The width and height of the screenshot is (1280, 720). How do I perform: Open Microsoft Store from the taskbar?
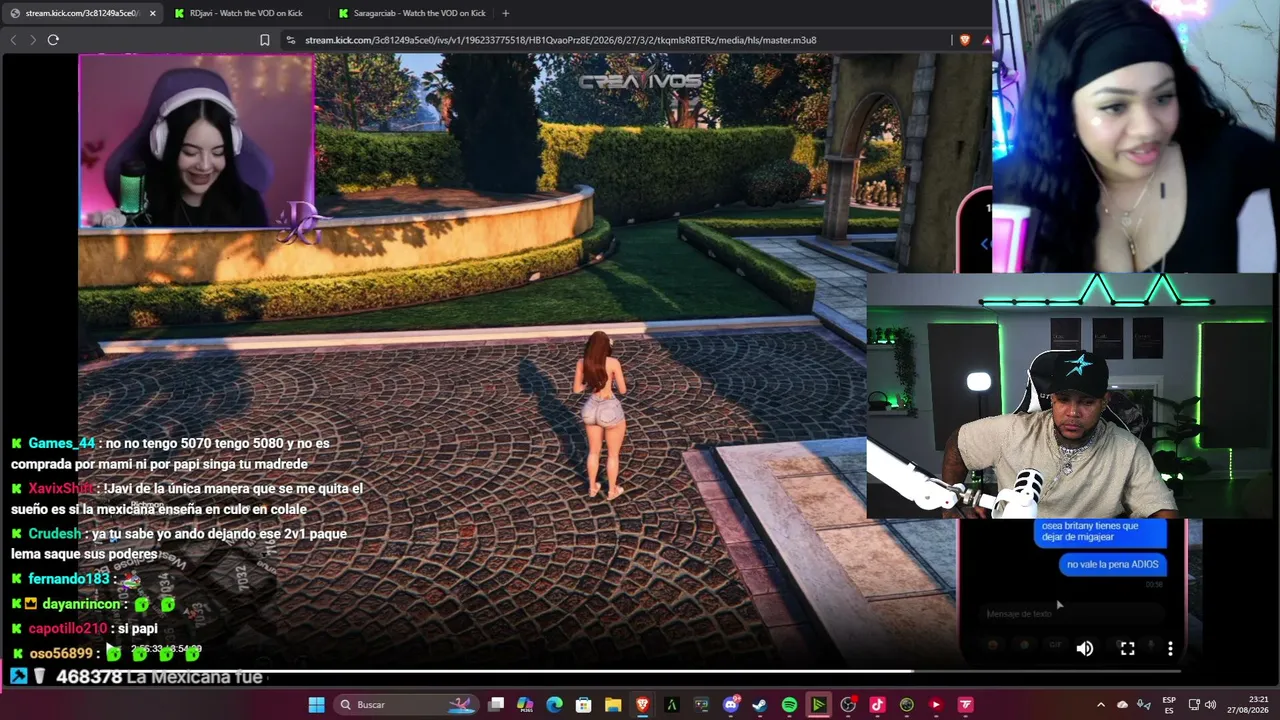pos(584,705)
